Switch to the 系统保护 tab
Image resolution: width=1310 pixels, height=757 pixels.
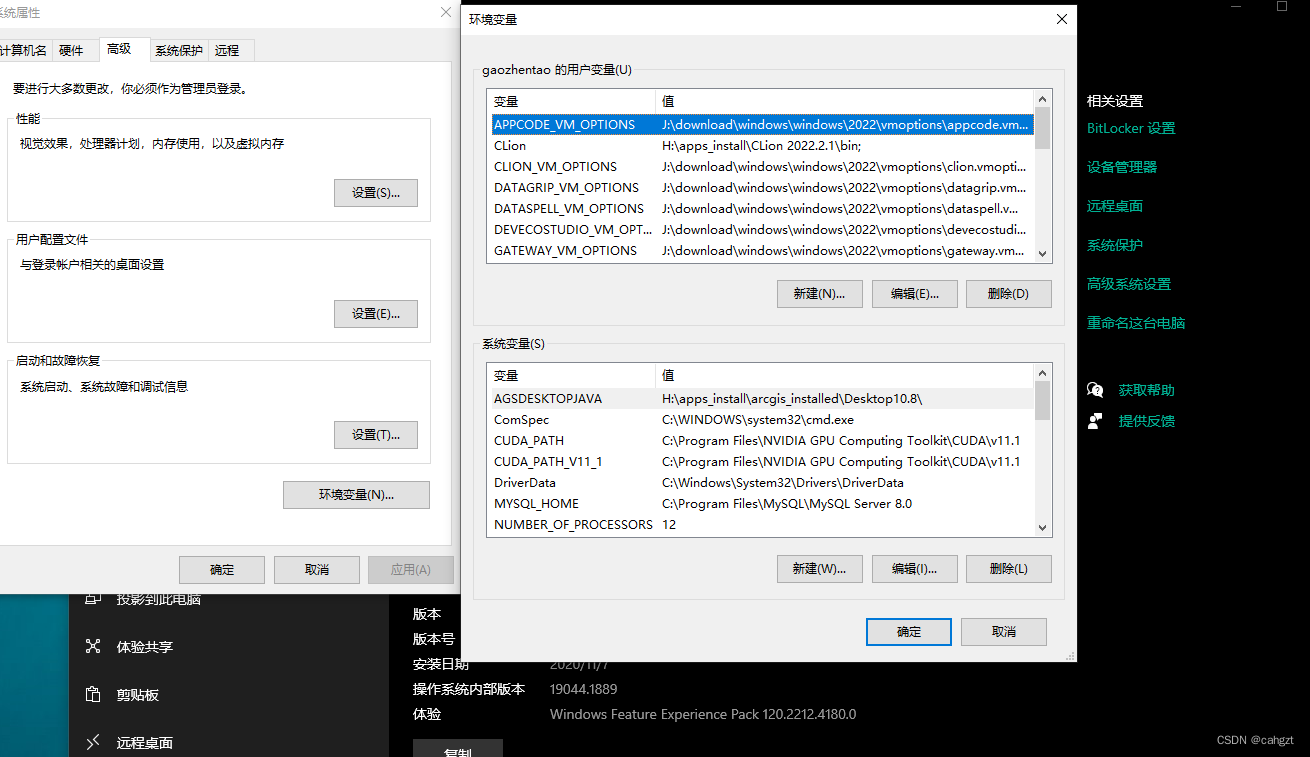tap(178, 49)
